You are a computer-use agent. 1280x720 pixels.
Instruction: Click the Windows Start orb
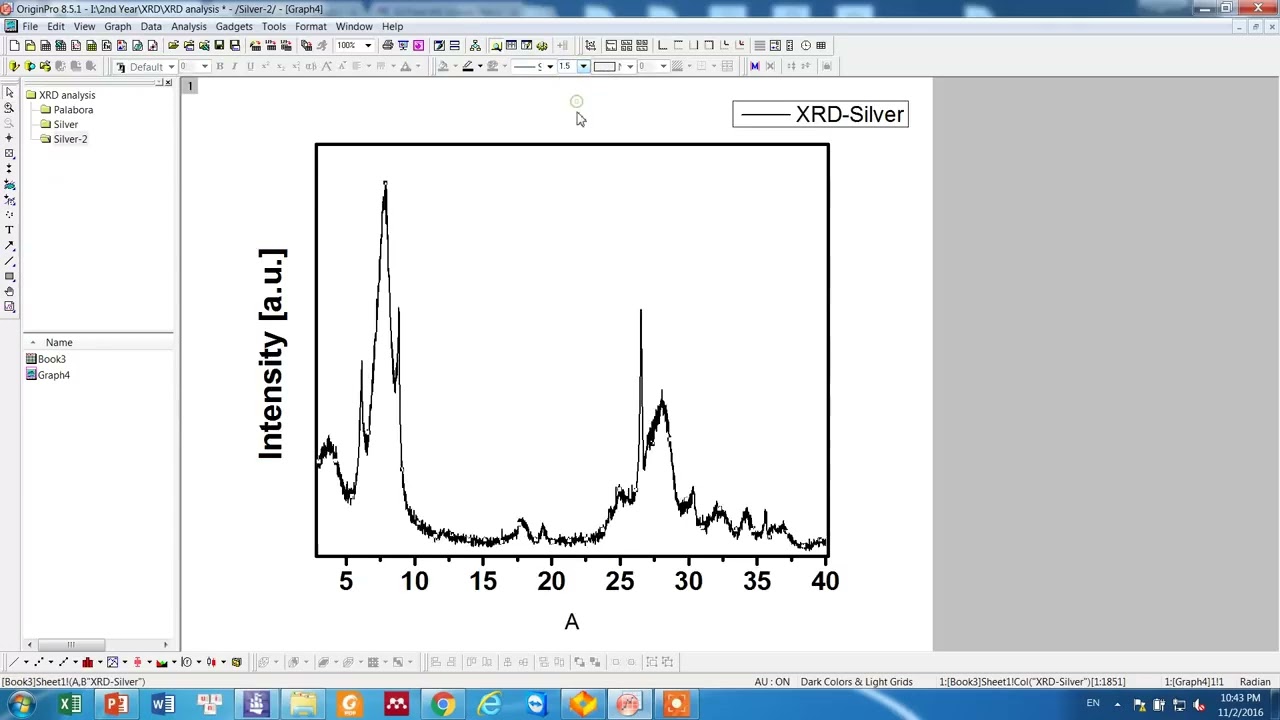coord(20,705)
